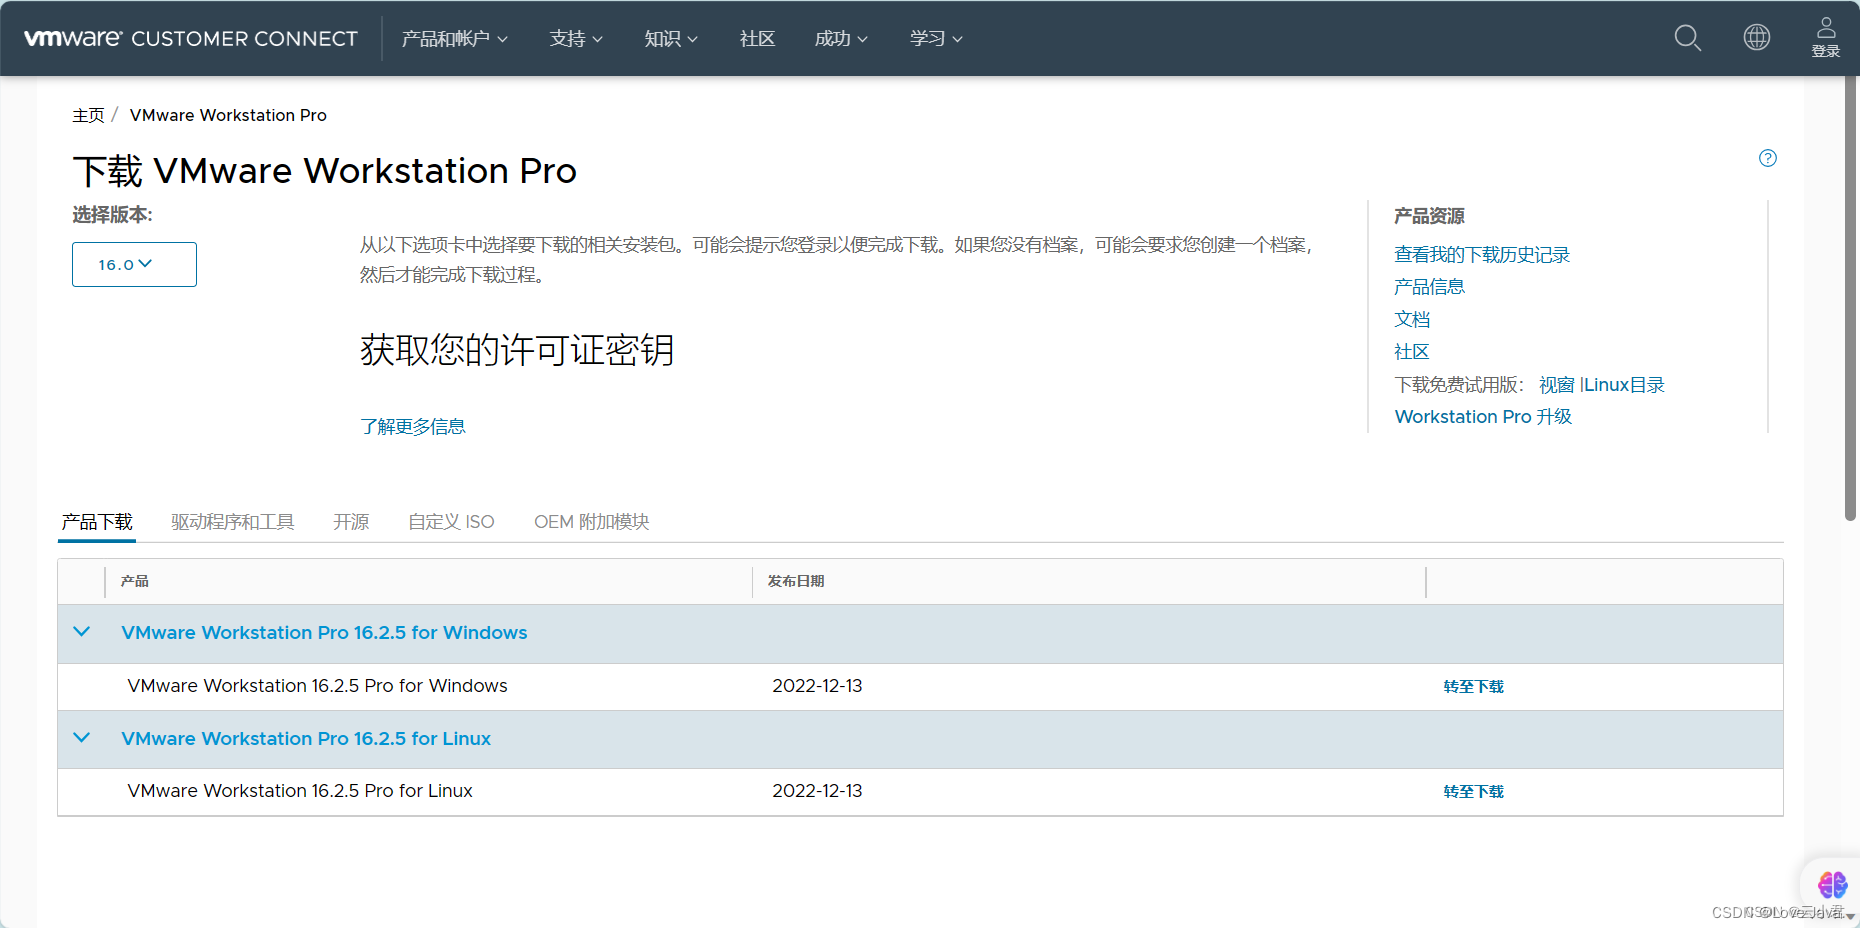Click the 了解更多信息 link

click(412, 427)
